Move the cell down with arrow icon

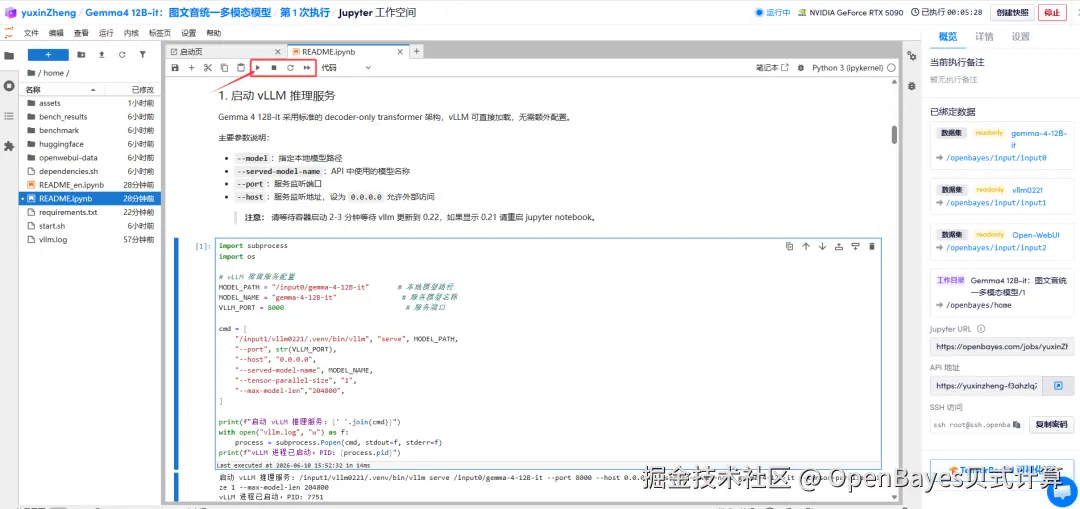(x=822, y=247)
